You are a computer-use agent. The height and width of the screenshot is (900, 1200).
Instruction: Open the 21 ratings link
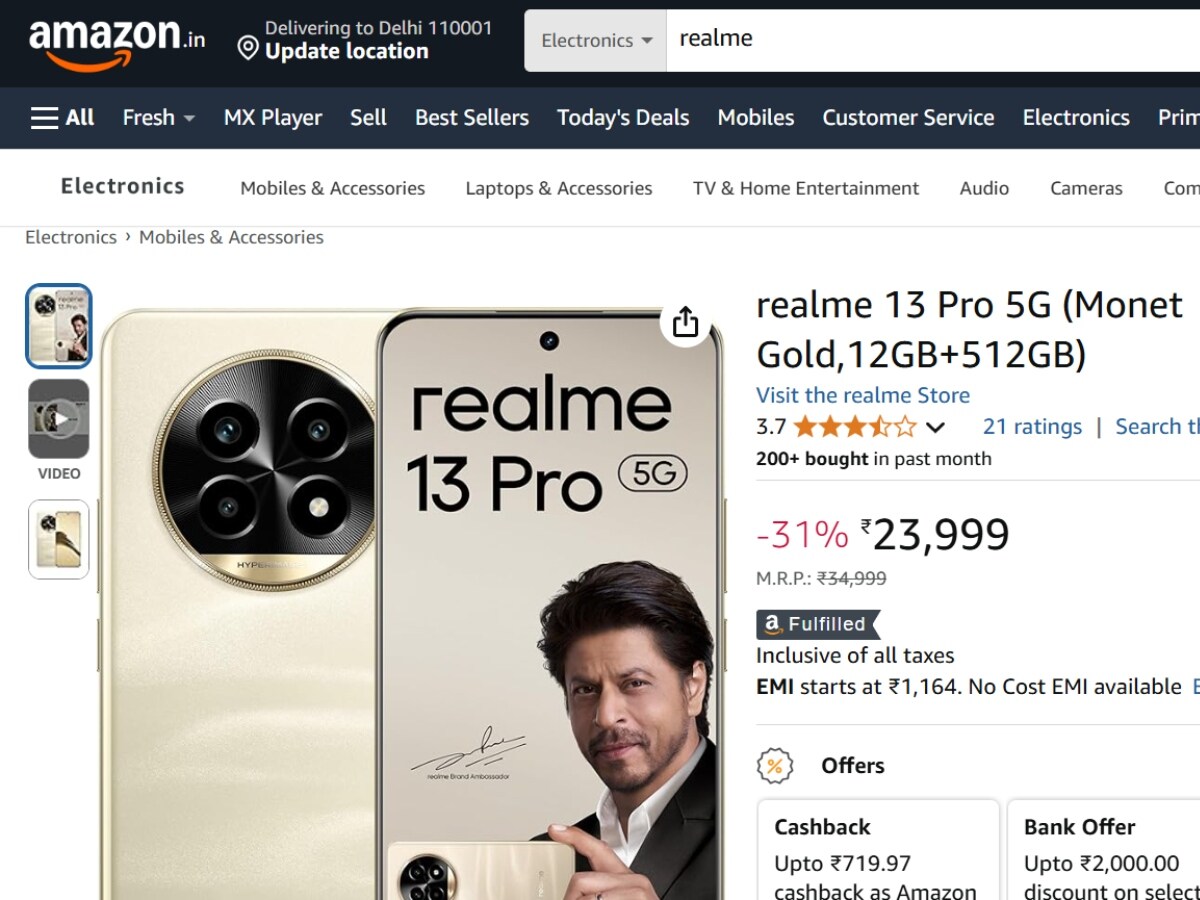click(x=1032, y=427)
